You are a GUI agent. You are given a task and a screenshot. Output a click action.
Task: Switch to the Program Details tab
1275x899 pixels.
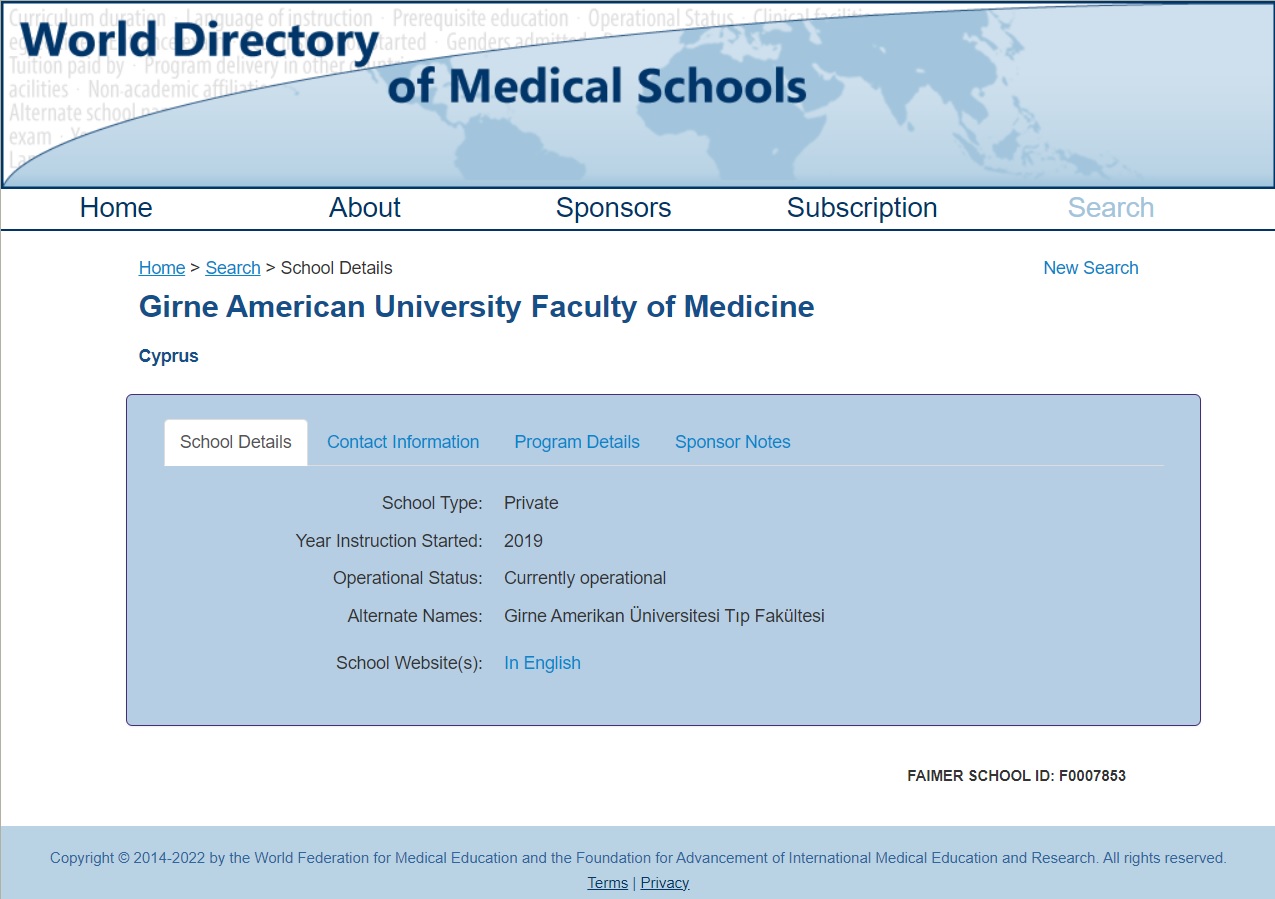click(577, 442)
